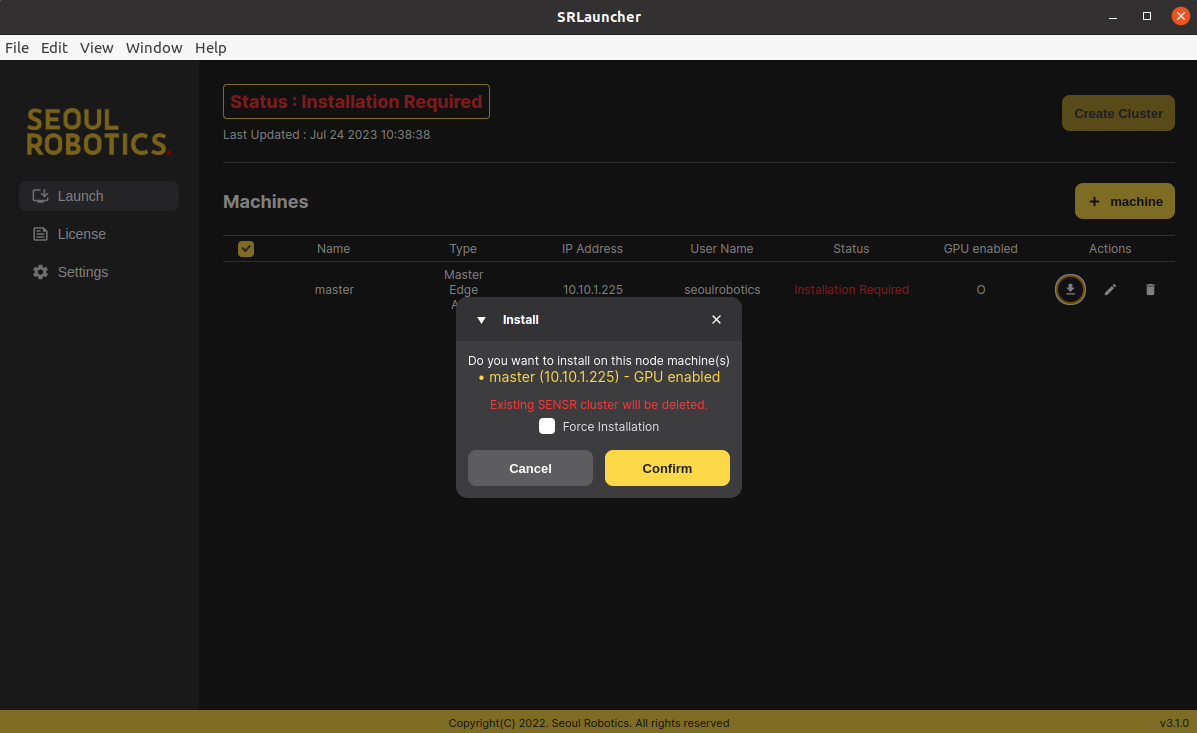The image size is (1197, 733).
Task: Enable the Force Installation checkbox
Action: [x=547, y=426]
